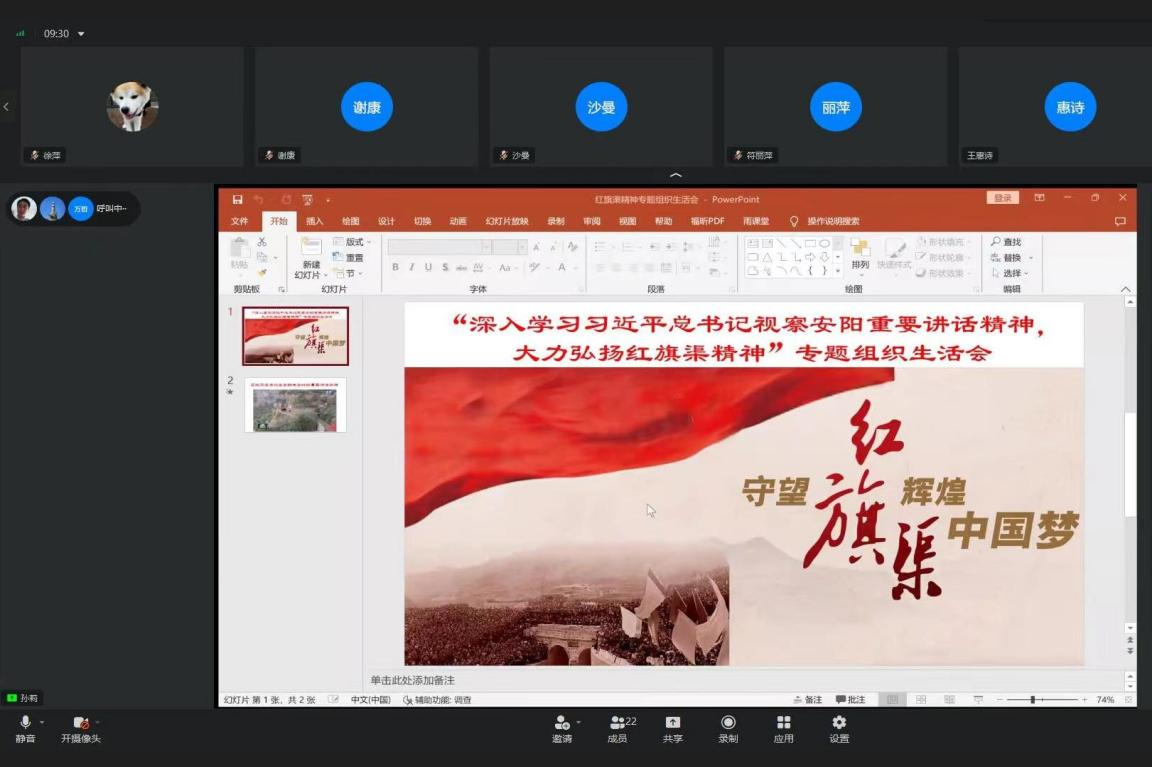Screen dimensions: 1152x767
Task: Start recording with the 录制 icon
Action: (728, 723)
